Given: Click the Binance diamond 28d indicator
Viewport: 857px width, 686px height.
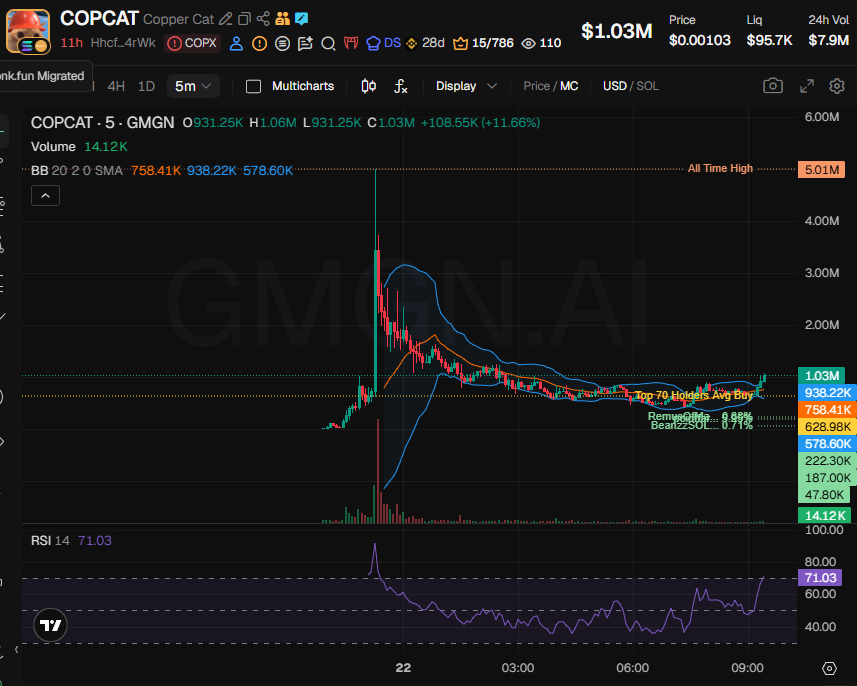Looking at the screenshot, I should tap(425, 43).
